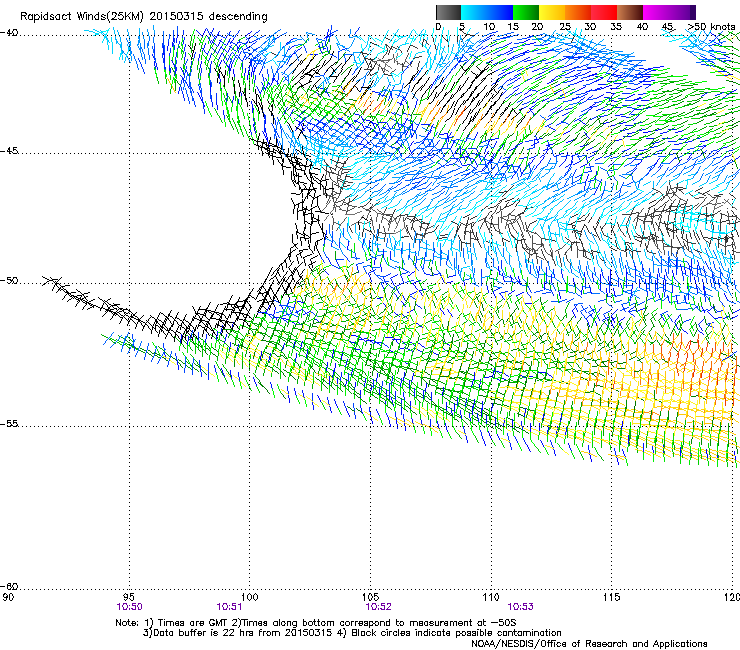Pick the brown 35-40 knots legend segment
740x650 pixels.
pyautogui.click(x=630, y=12)
